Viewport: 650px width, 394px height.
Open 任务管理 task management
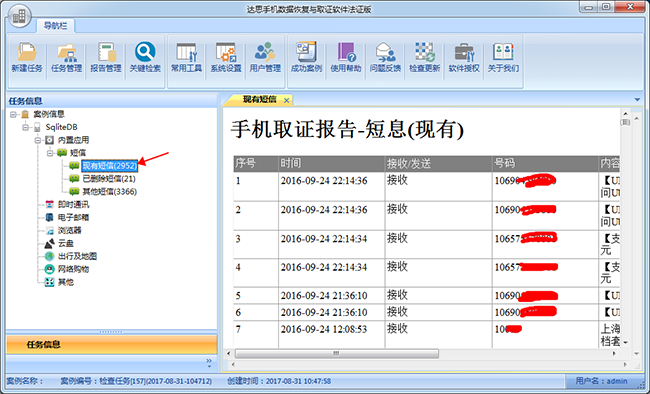[x=66, y=58]
